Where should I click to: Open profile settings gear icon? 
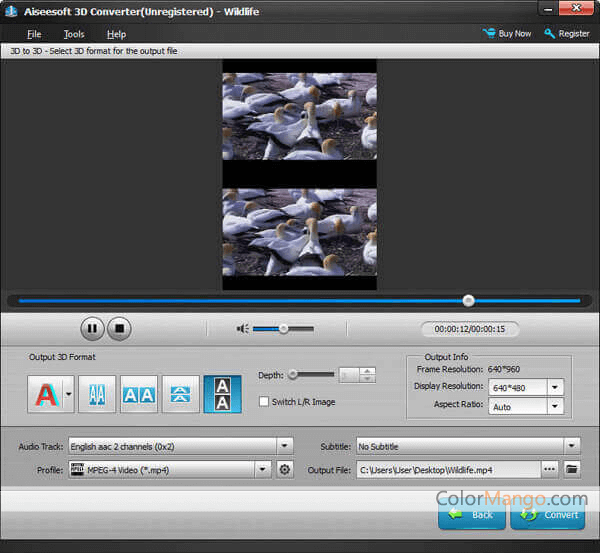click(285, 469)
